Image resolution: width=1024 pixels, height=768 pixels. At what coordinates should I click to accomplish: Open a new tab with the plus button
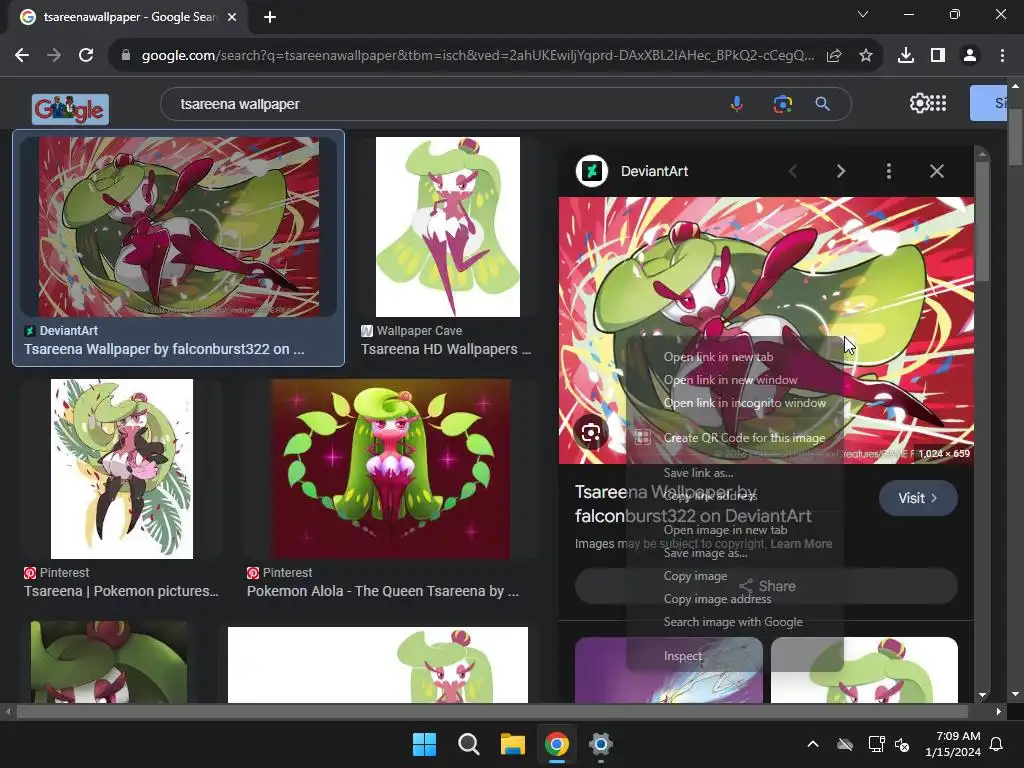270,17
